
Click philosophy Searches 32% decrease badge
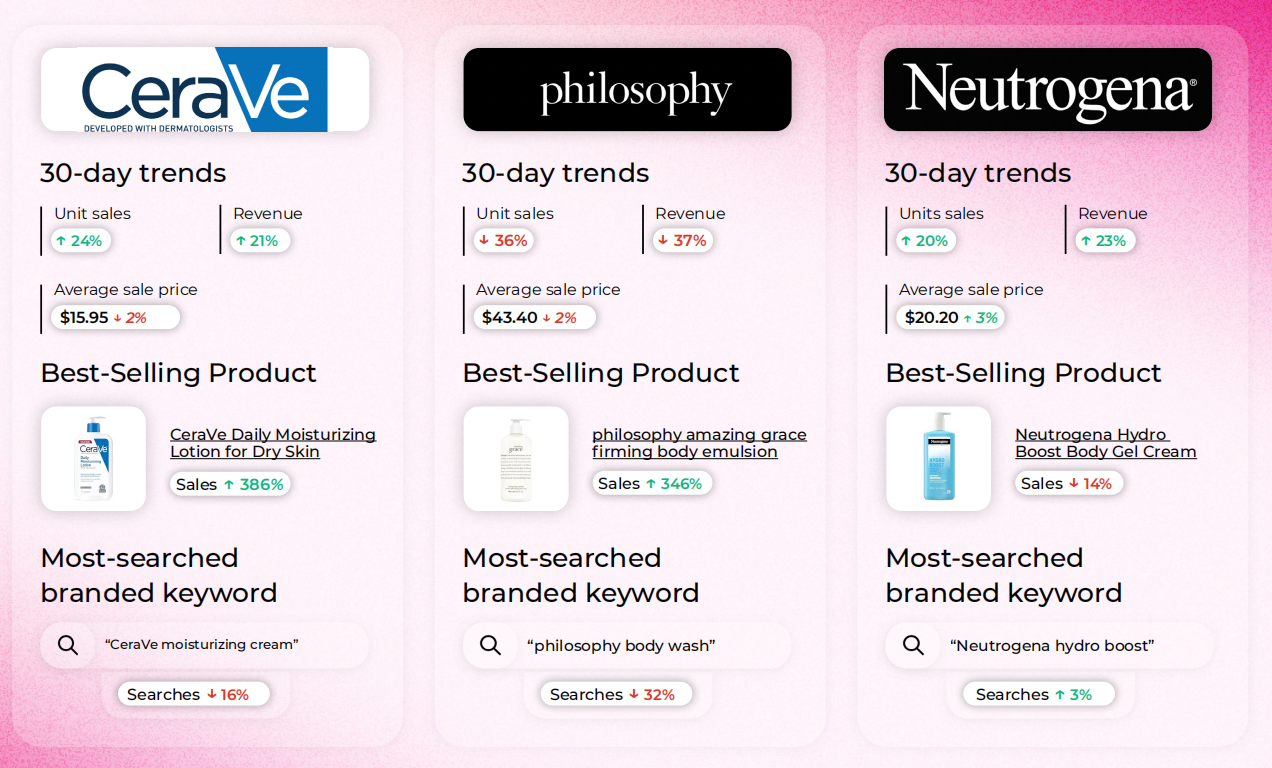tap(616, 694)
